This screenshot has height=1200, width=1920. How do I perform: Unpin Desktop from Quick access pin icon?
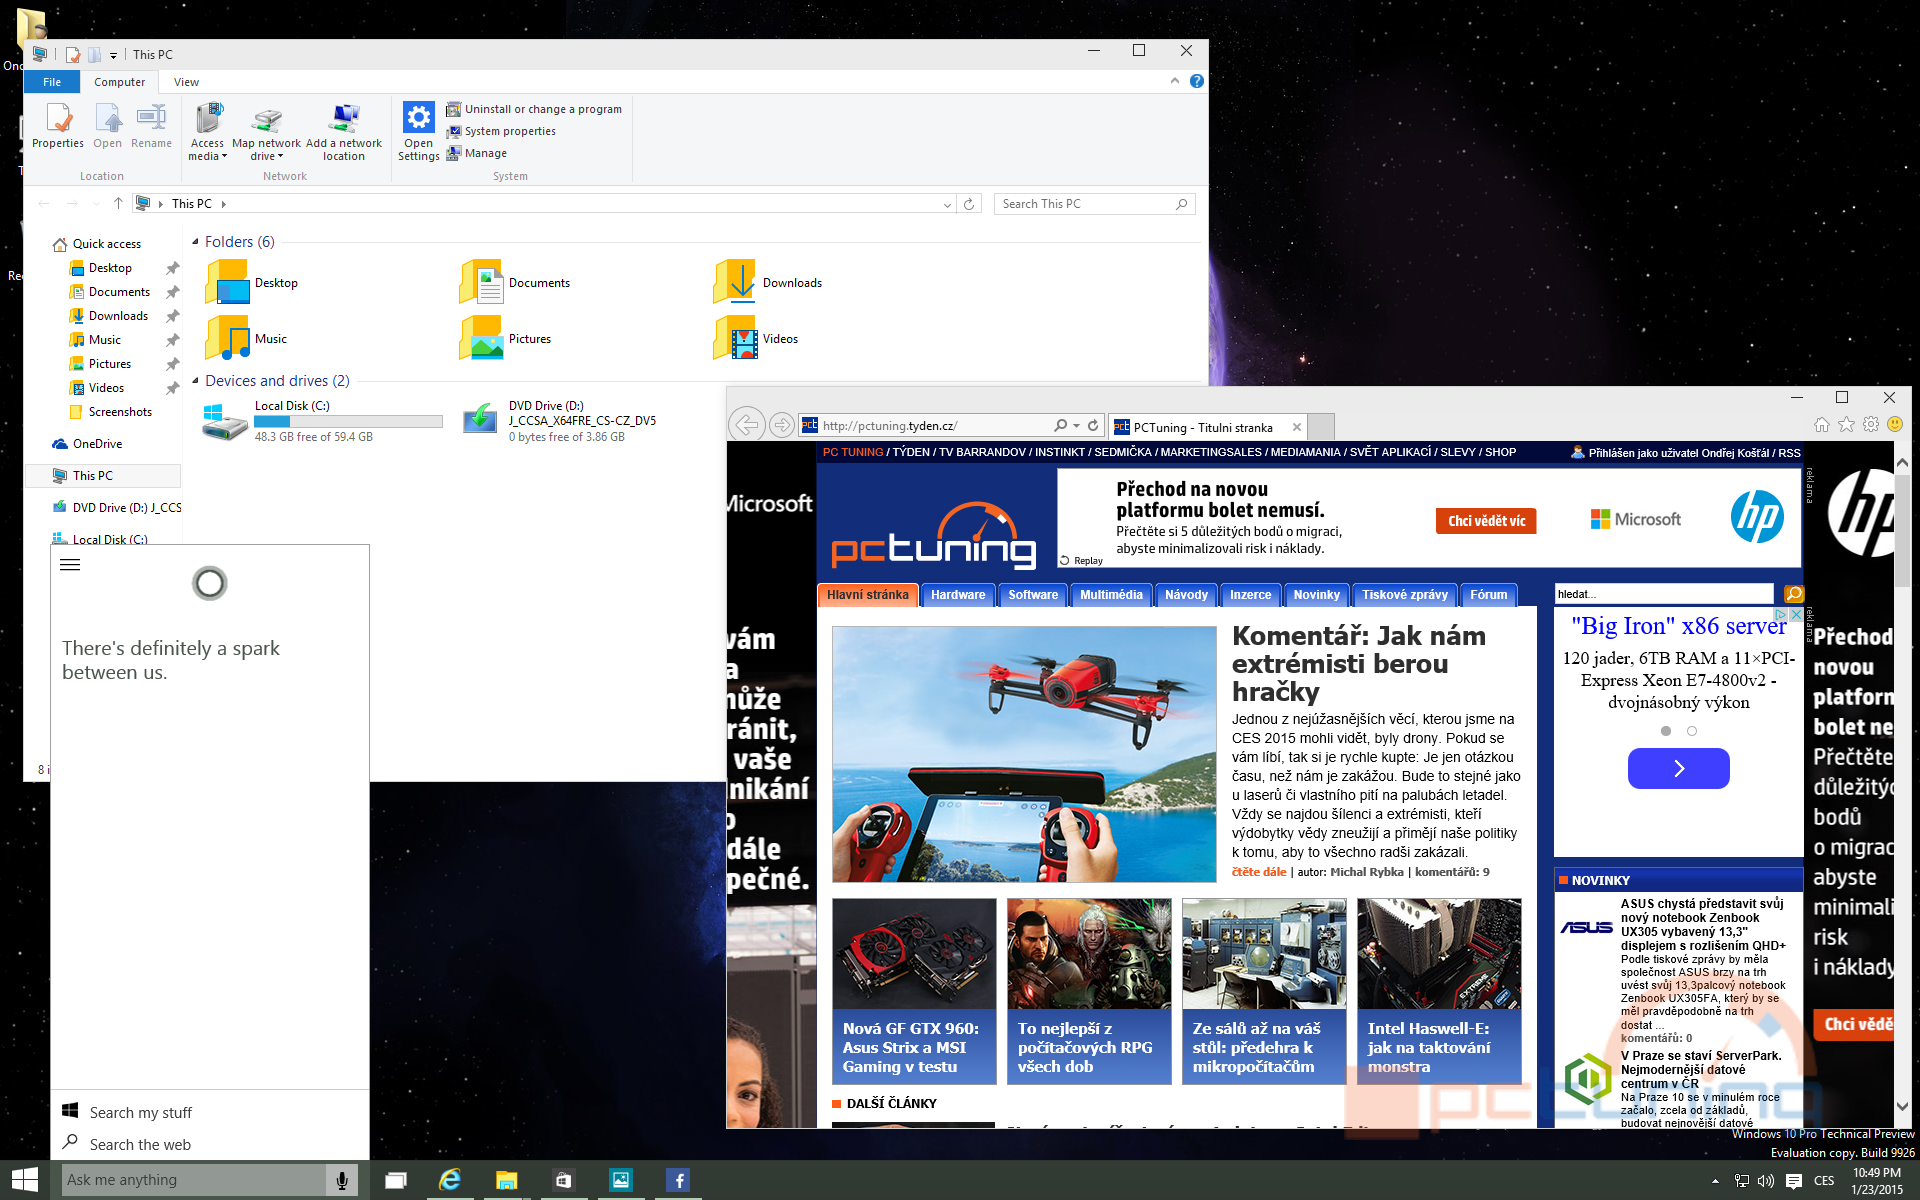click(172, 268)
